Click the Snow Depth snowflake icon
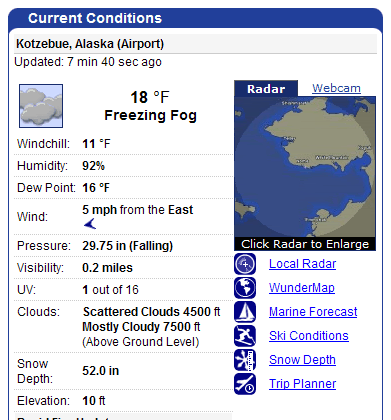 coord(245,360)
